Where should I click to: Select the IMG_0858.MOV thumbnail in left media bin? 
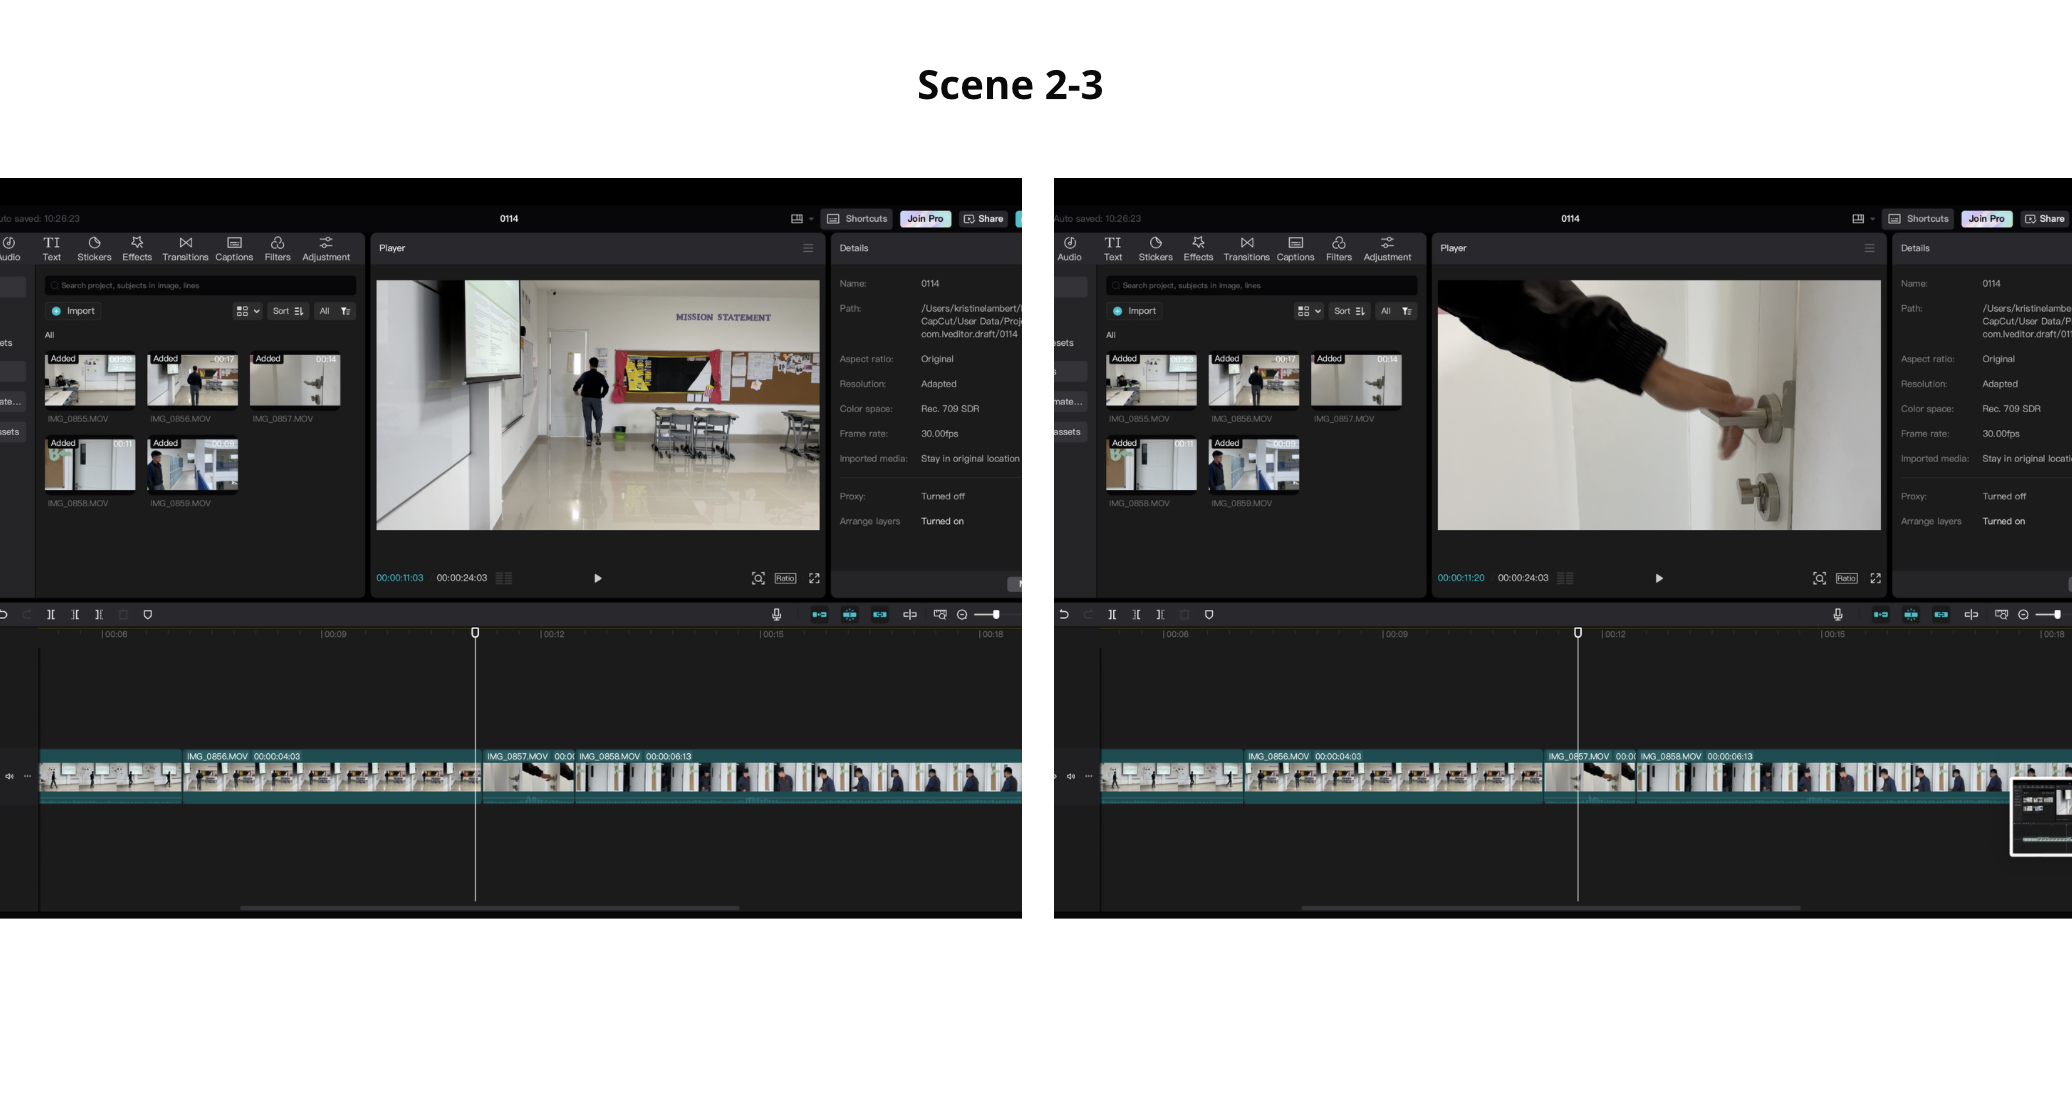pos(90,466)
